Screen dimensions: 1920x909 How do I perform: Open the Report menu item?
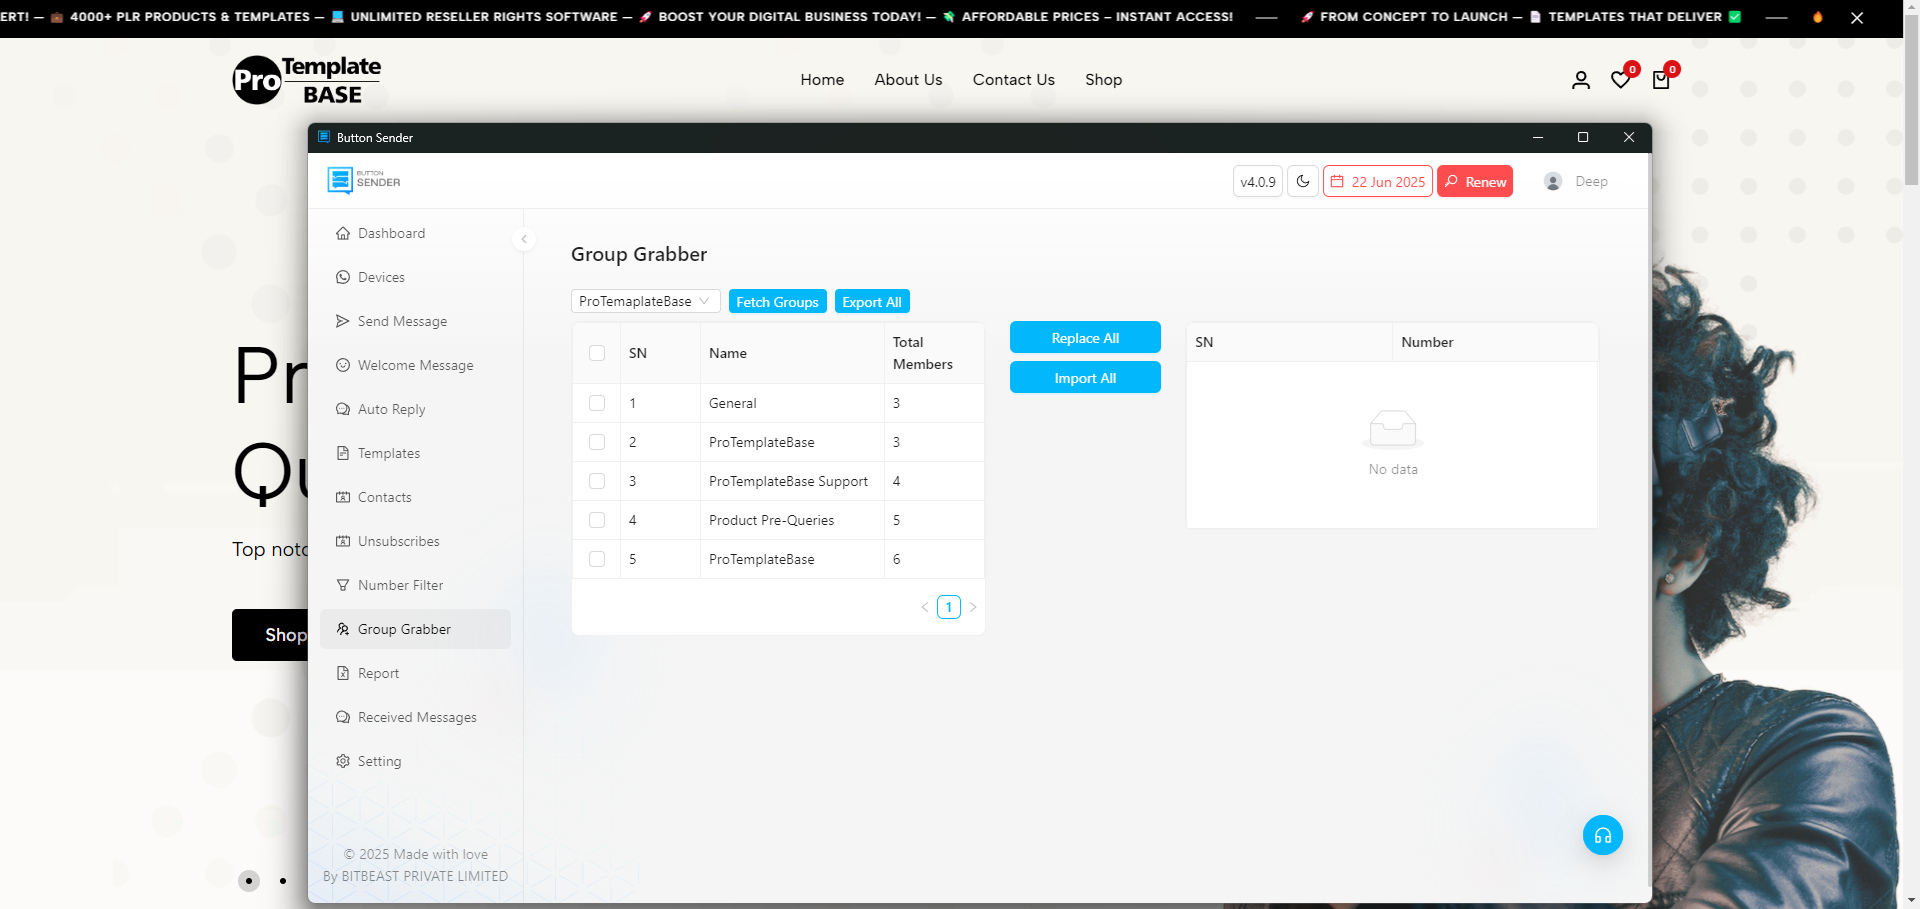(x=415, y=673)
